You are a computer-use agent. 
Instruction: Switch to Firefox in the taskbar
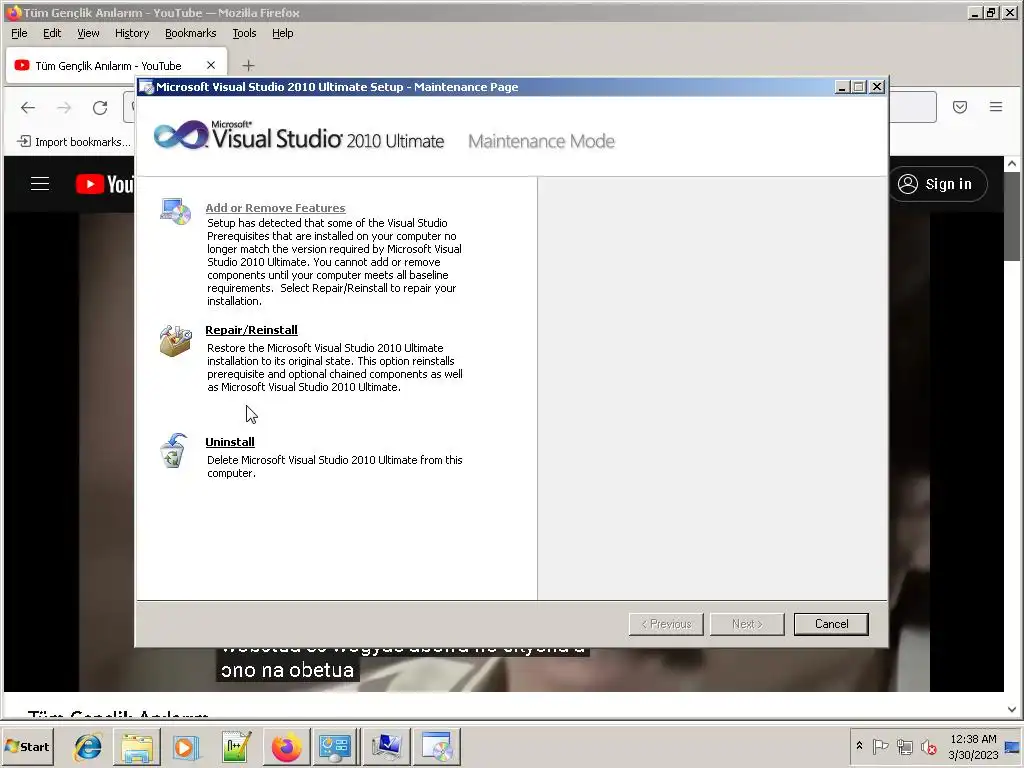(x=285, y=746)
